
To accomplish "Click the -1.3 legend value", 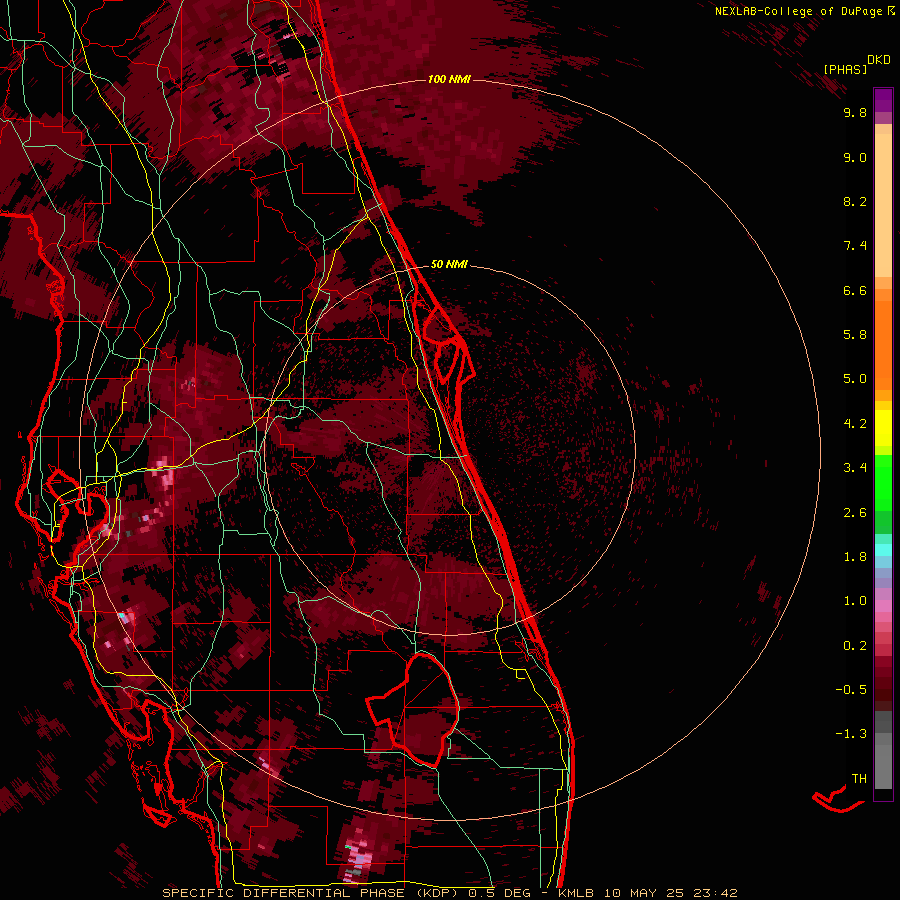I will click(851, 734).
